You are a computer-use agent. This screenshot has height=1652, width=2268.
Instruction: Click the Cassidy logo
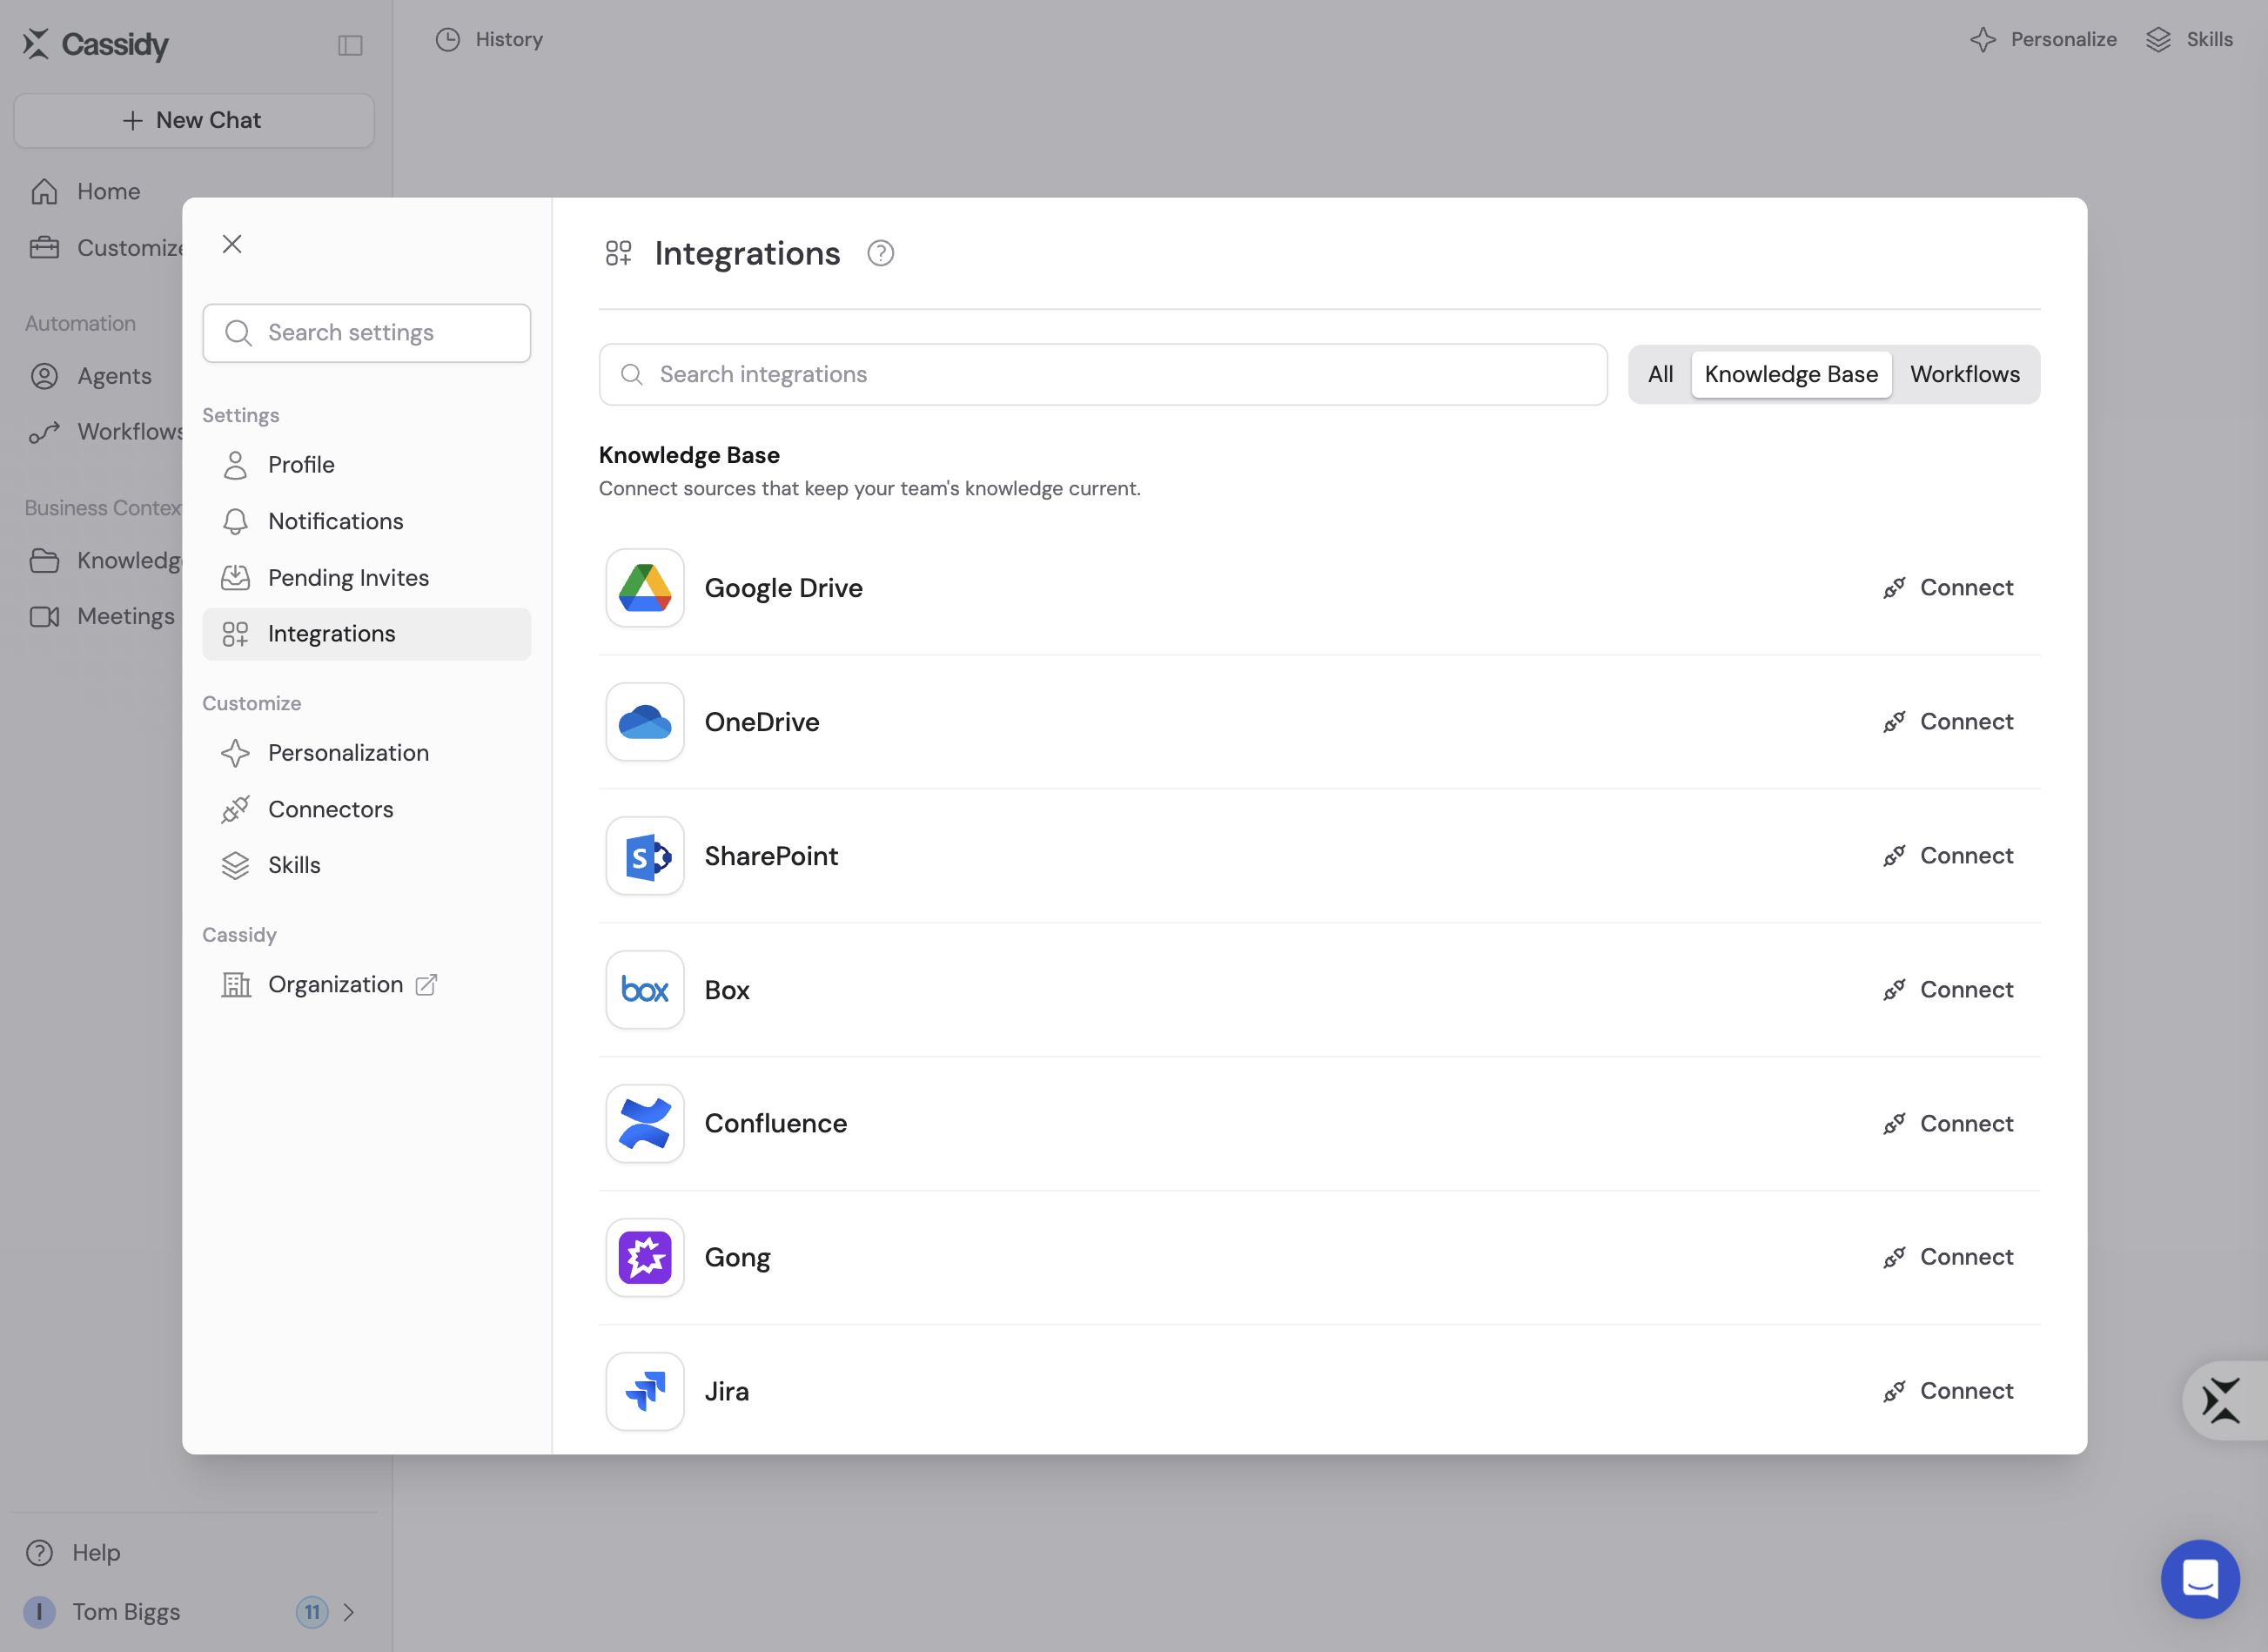(x=96, y=44)
